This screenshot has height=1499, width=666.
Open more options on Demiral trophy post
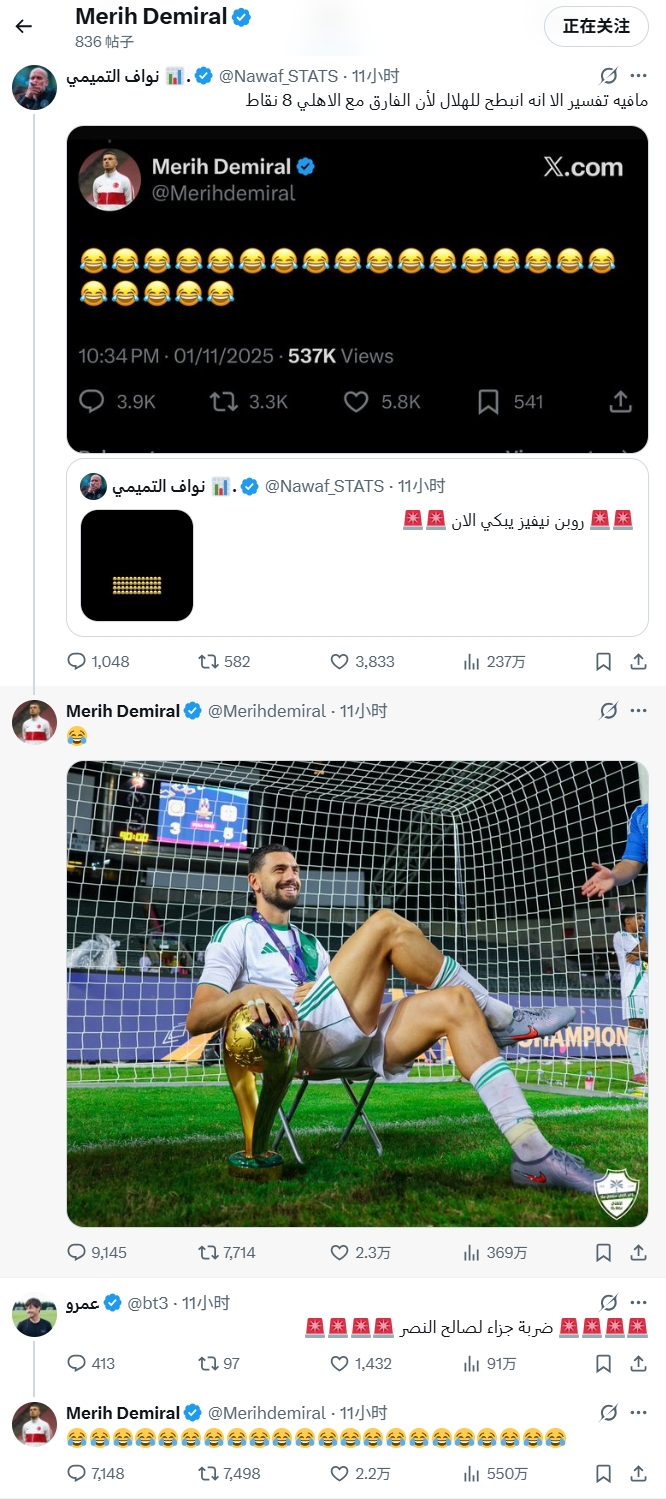pyautogui.click(x=638, y=711)
